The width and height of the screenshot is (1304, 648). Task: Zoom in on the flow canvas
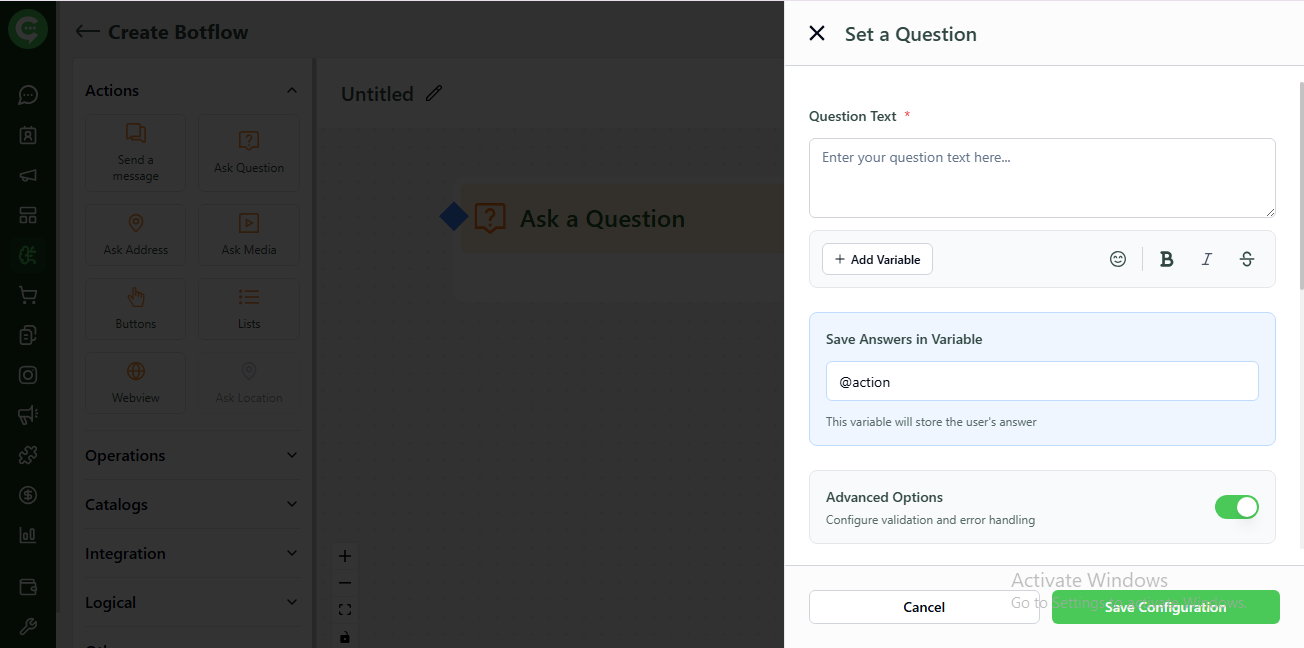(345, 555)
